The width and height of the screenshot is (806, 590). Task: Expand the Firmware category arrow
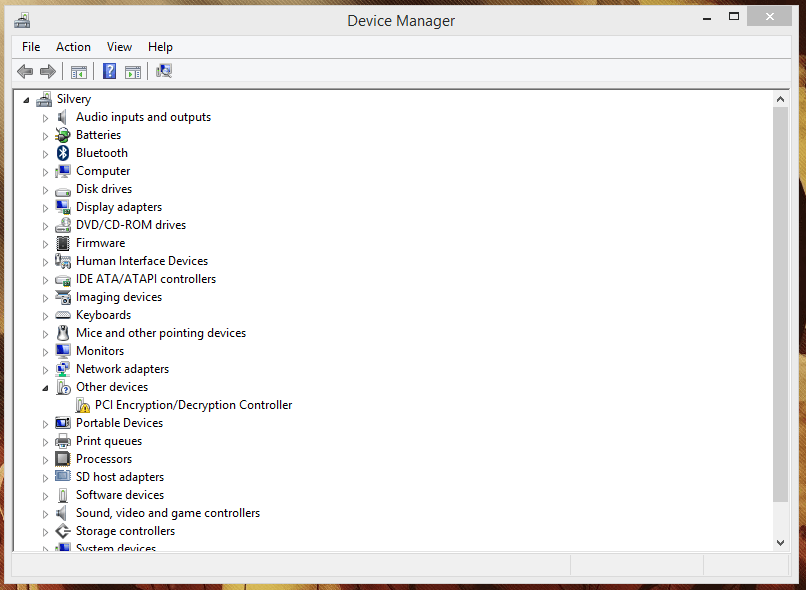point(45,244)
